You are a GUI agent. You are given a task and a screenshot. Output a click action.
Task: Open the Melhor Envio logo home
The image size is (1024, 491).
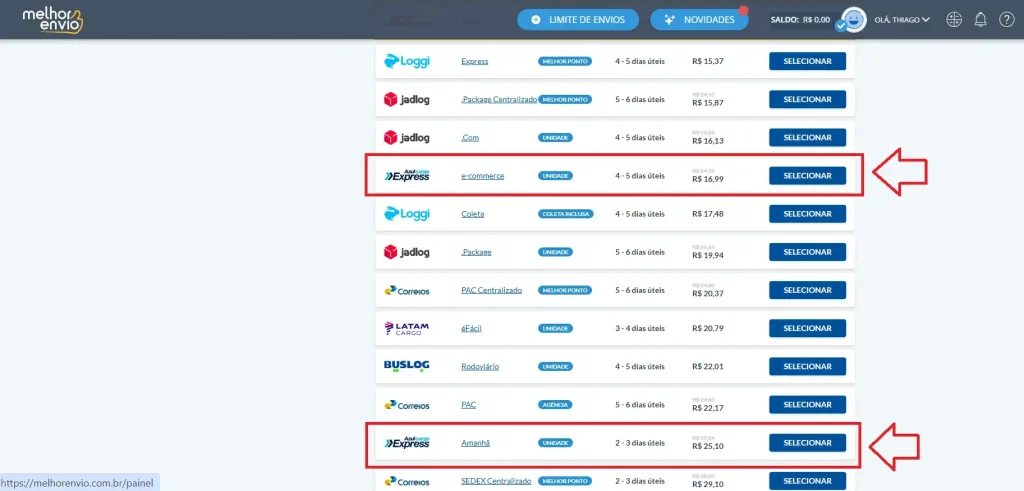click(x=53, y=20)
